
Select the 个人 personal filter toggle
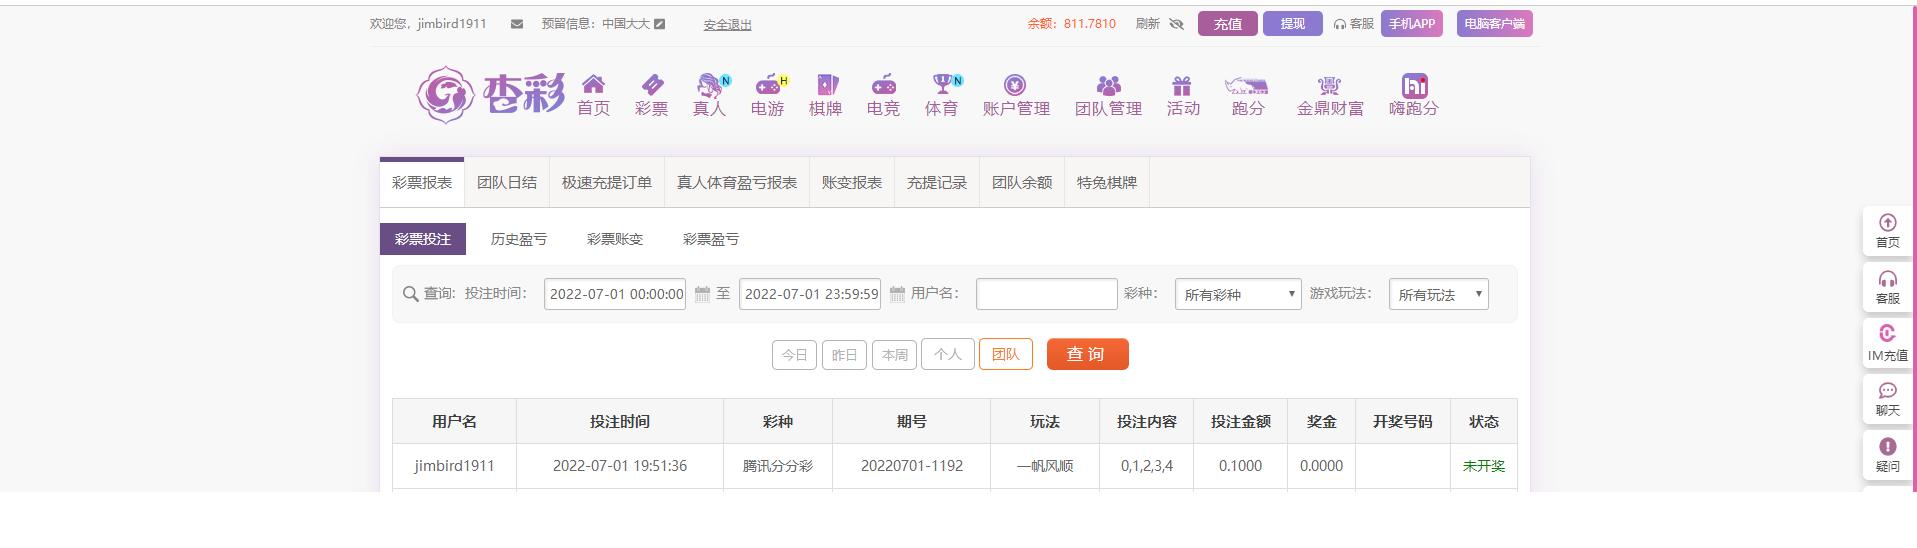947,354
